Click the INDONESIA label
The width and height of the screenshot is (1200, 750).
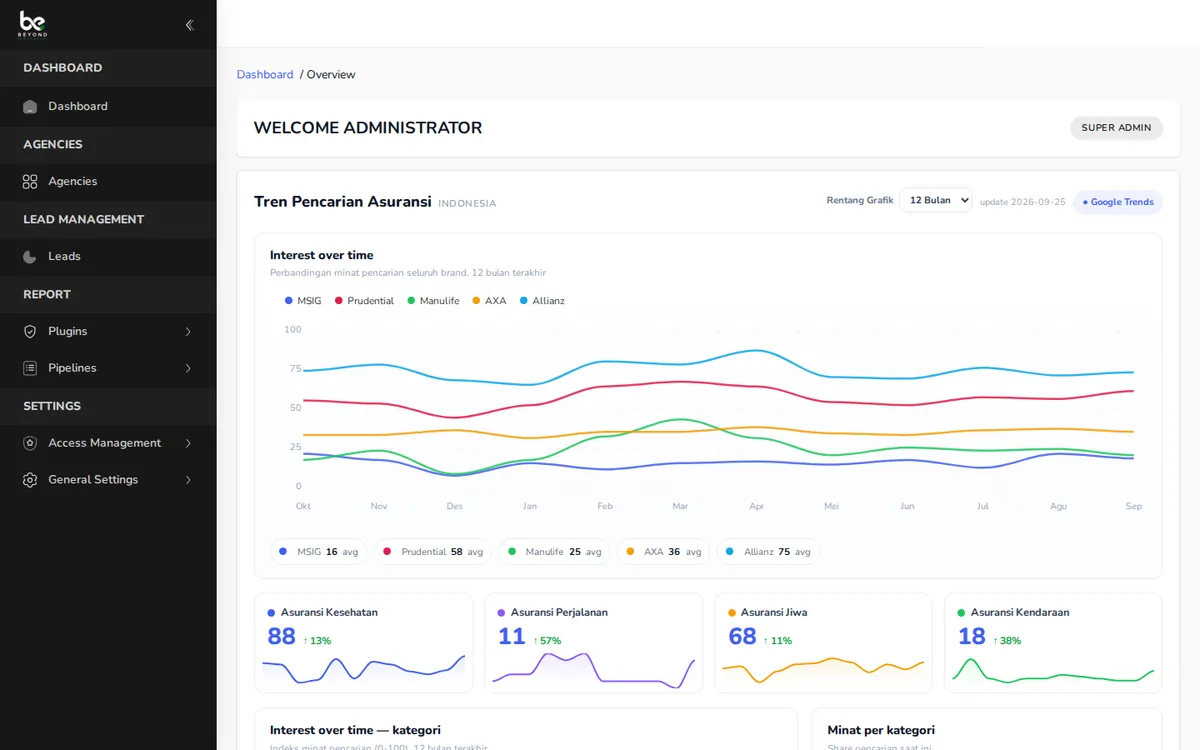pos(467,204)
